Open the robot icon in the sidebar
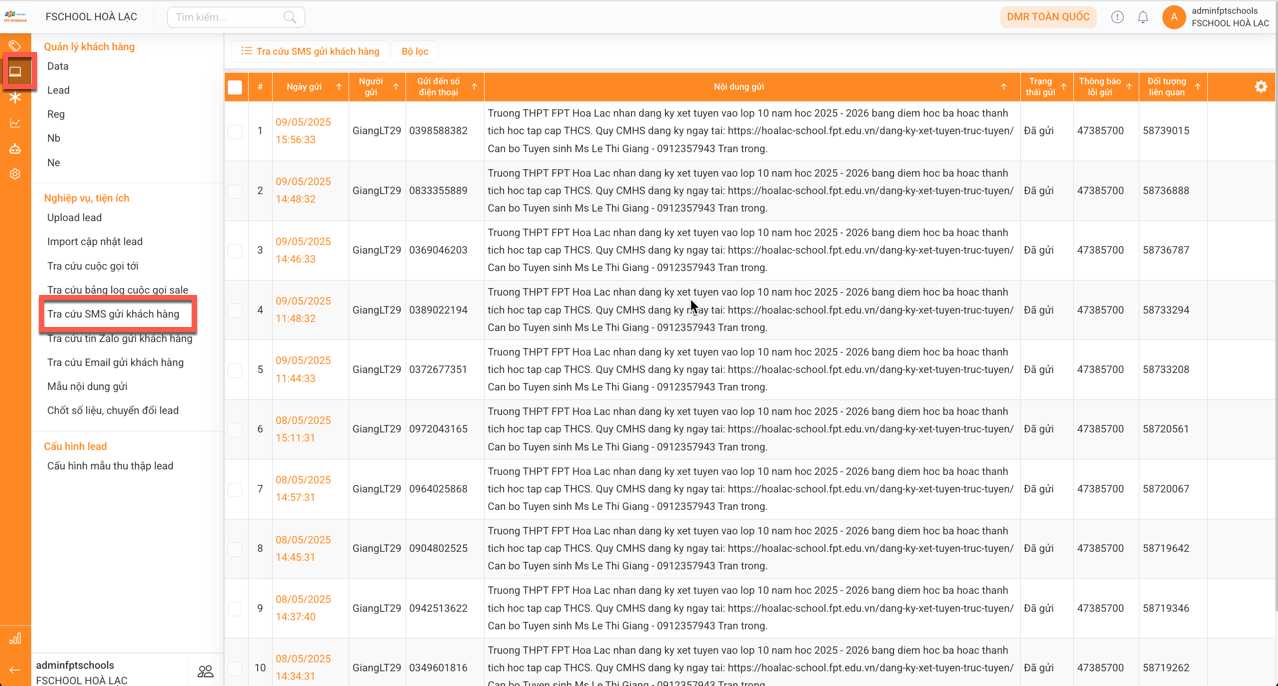 pos(15,149)
